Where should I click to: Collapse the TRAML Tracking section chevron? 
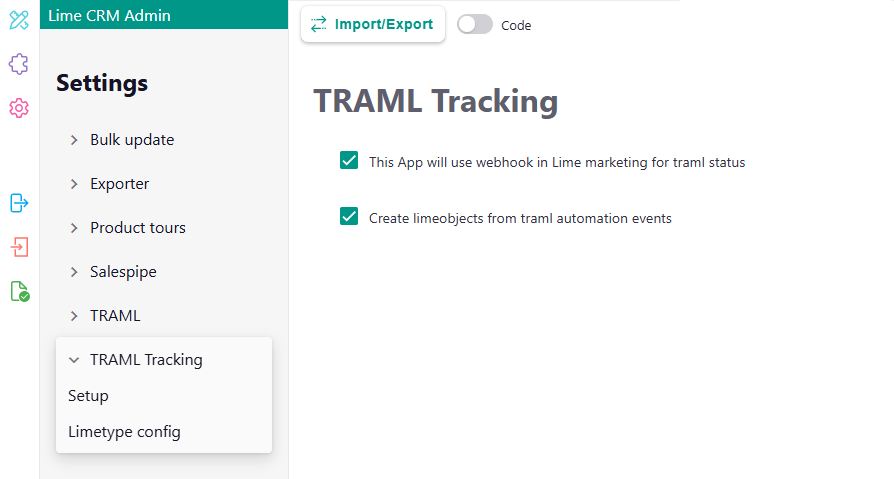(x=74, y=360)
